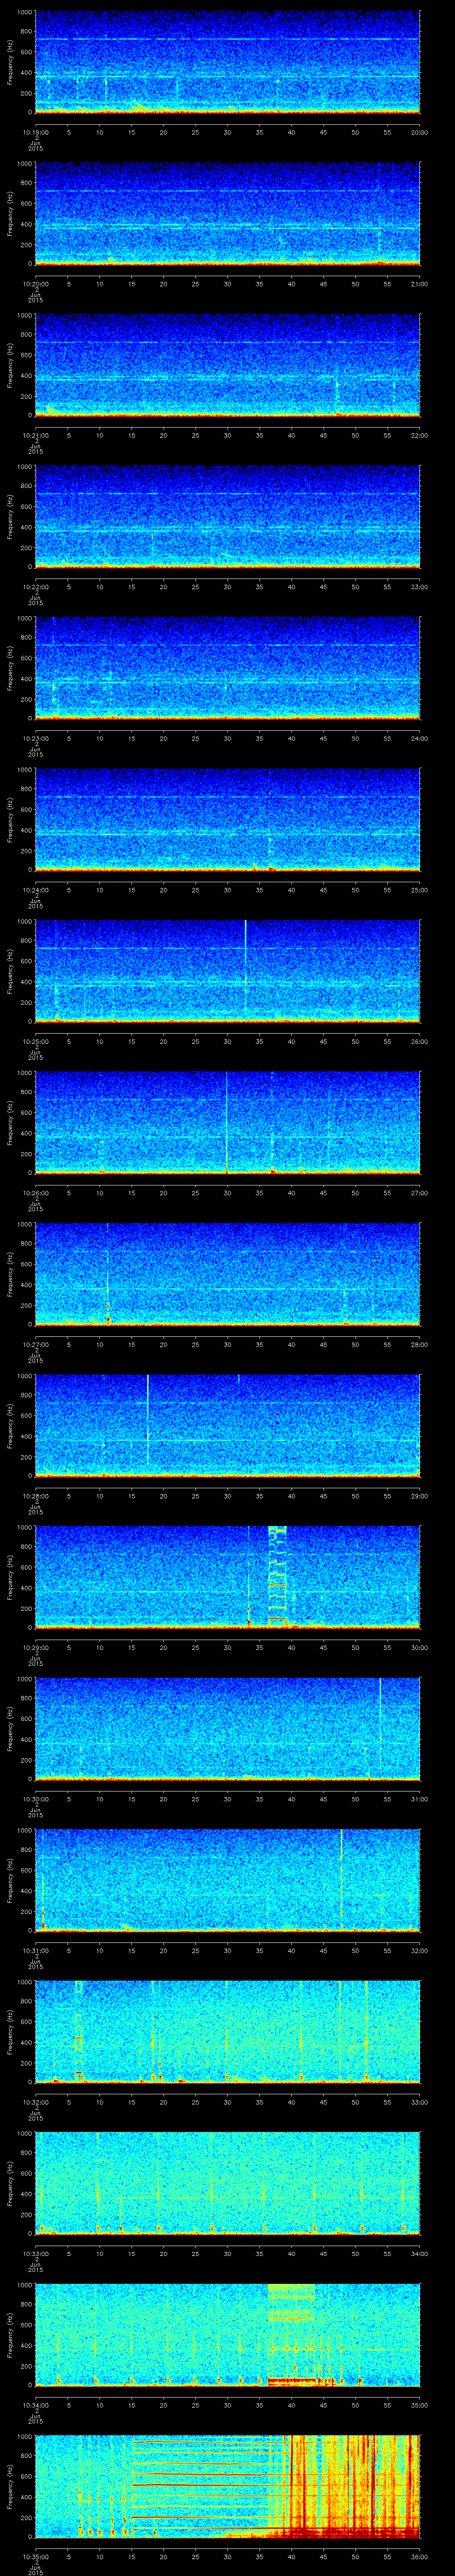Click the "10:27:00" start time label

tap(35, 1344)
